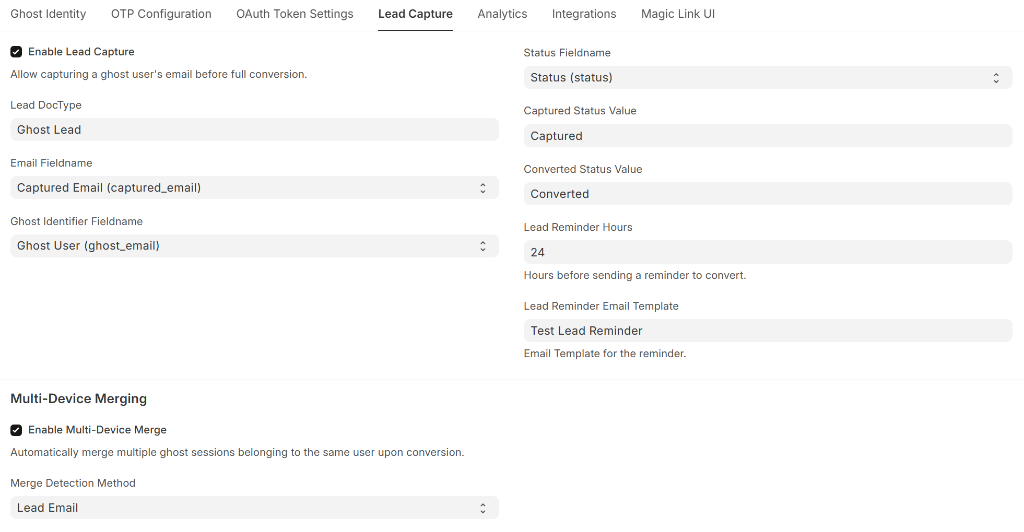
Task: Go to OAuth Token Settings tab
Action: tap(295, 14)
